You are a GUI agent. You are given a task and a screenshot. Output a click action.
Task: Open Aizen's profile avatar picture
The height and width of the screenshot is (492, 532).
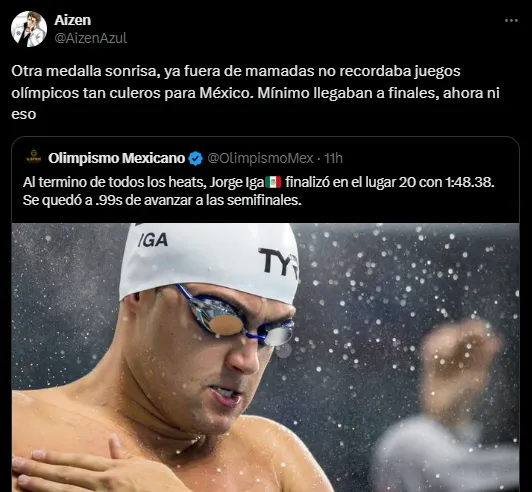[x=29, y=29]
